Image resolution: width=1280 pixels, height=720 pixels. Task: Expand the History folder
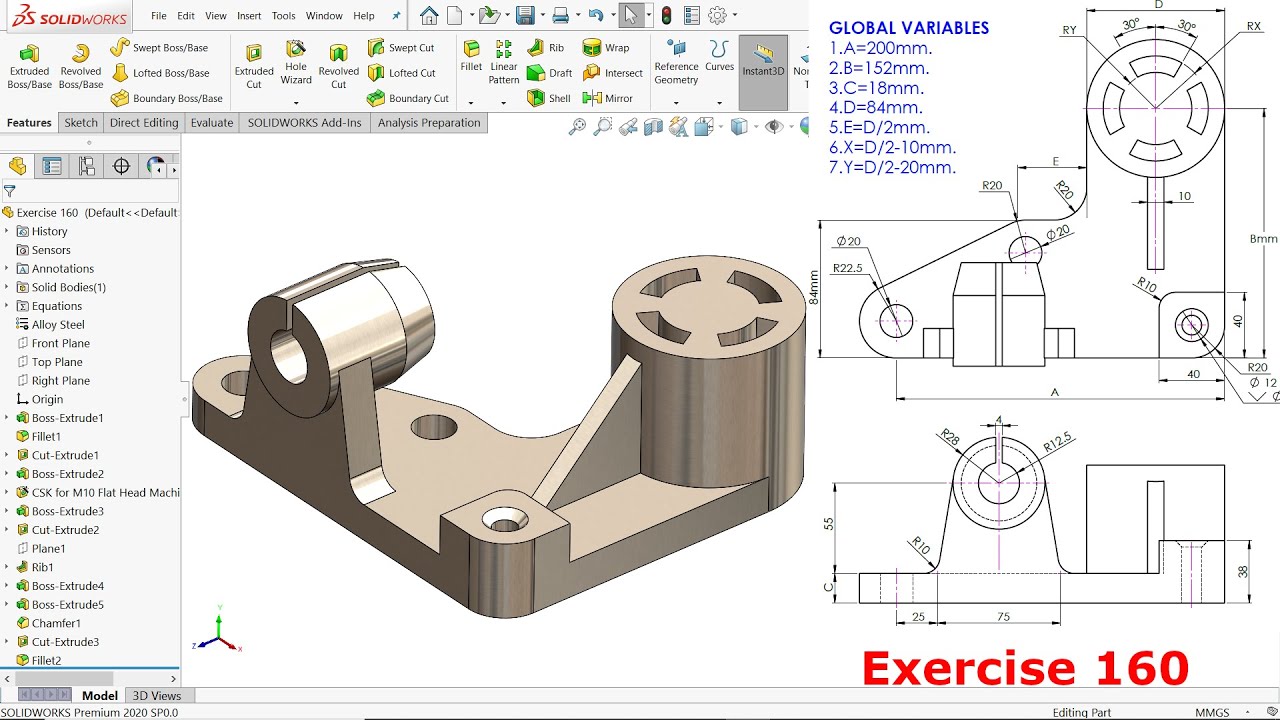pyautogui.click(x=6, y=231)
